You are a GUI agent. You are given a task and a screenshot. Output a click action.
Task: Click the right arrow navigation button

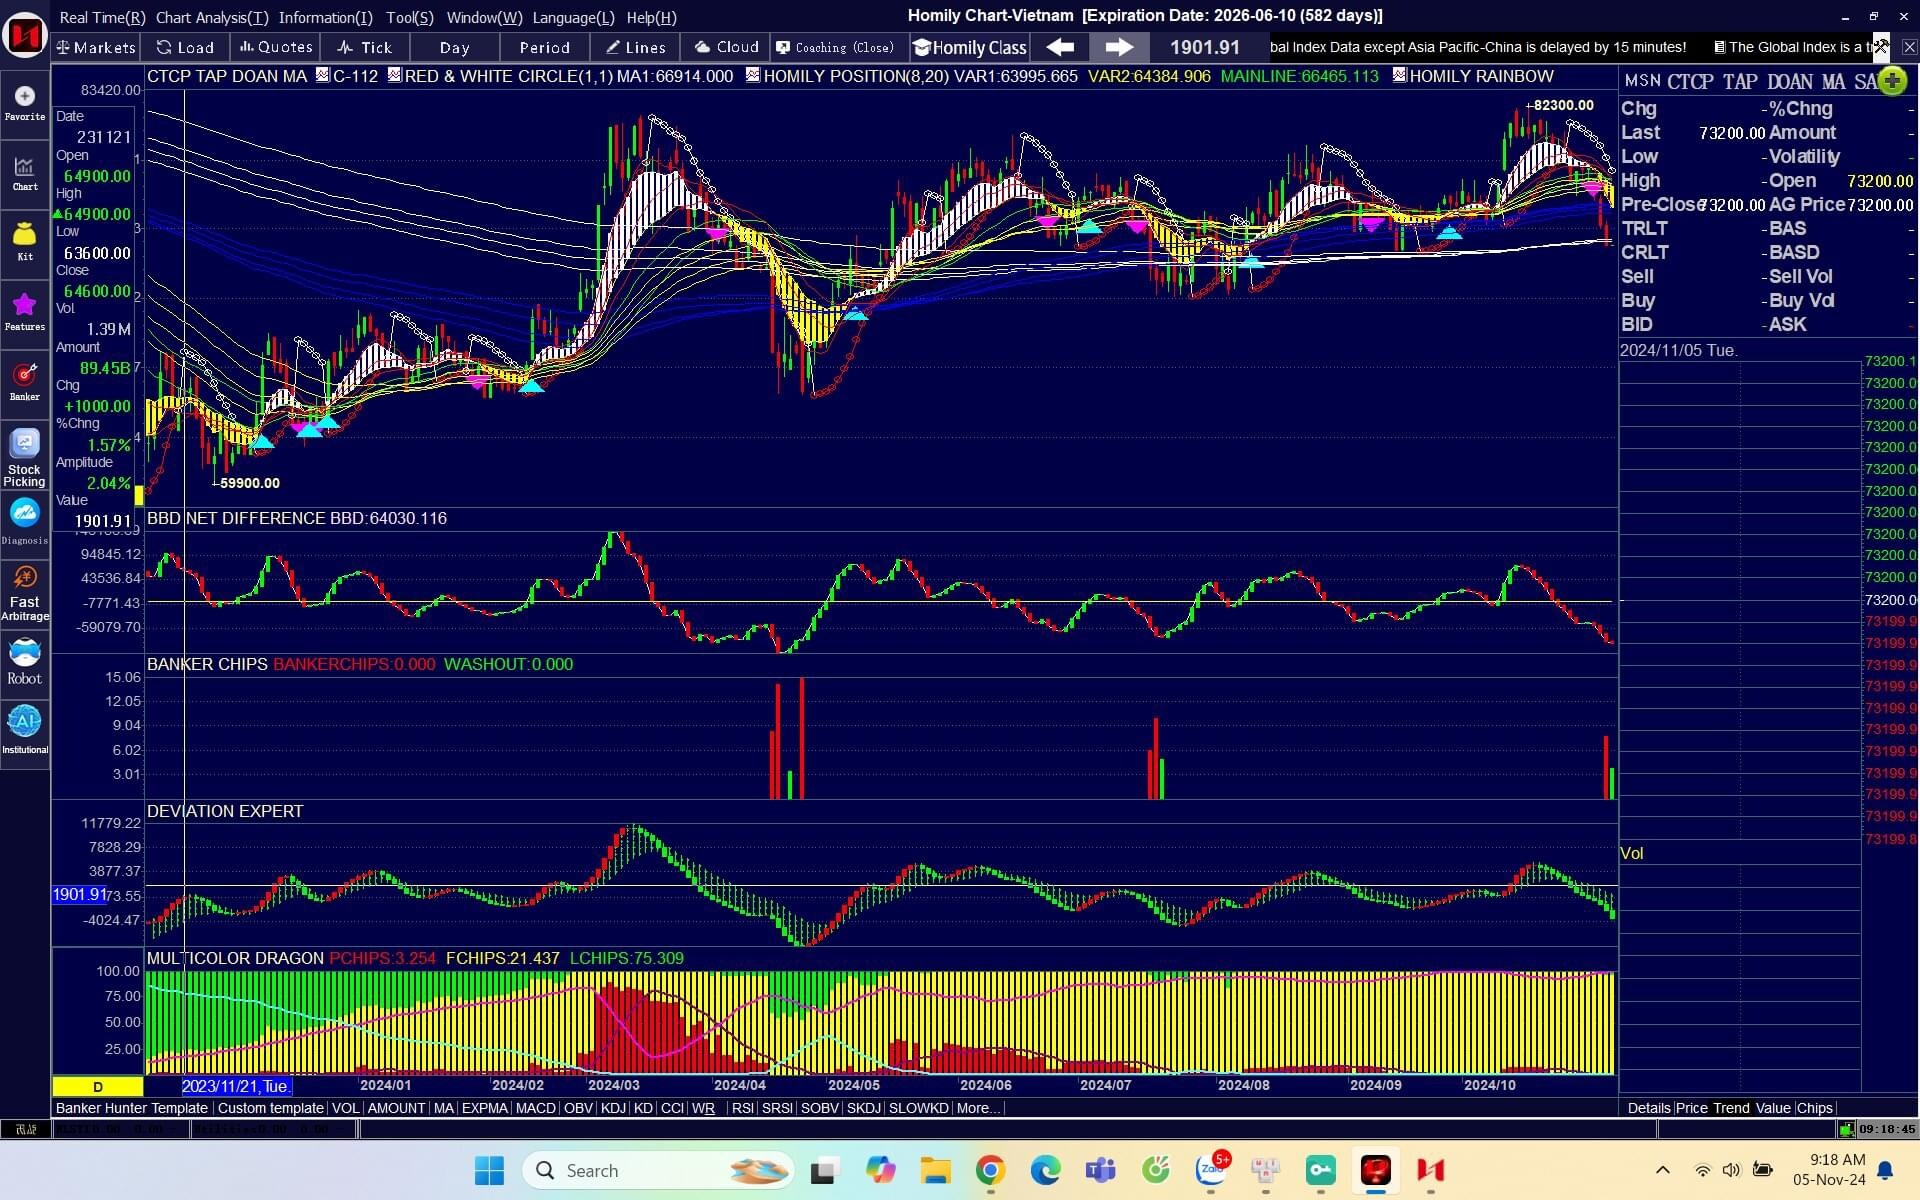pyautogui.click(x=1119, y=47)
